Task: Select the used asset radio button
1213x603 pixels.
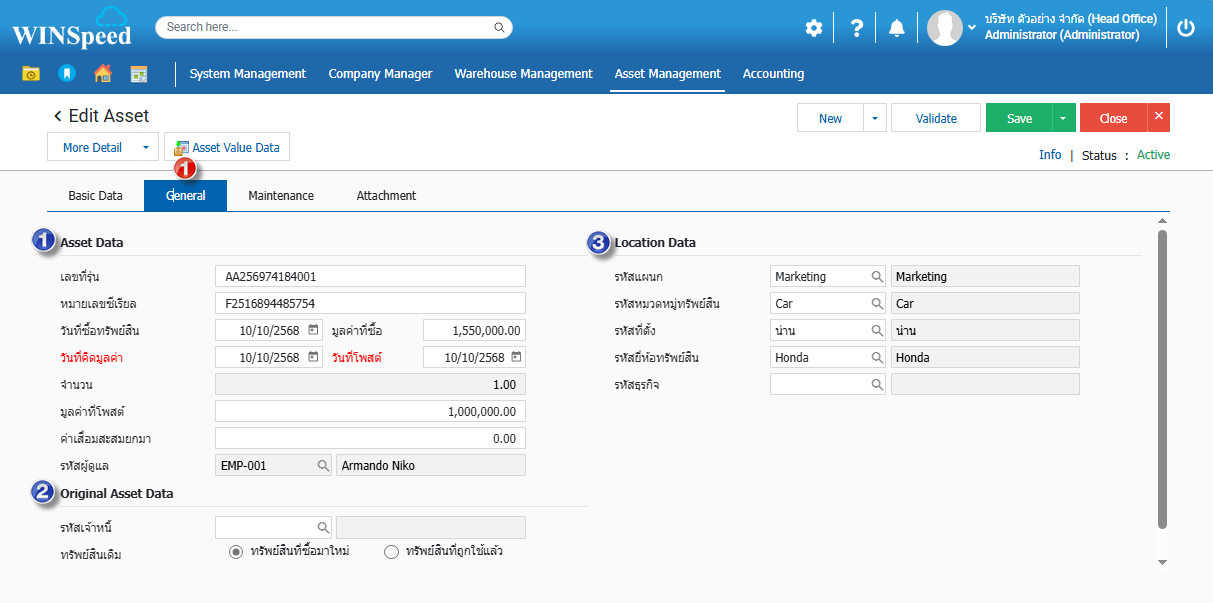Action: (392, 552)
